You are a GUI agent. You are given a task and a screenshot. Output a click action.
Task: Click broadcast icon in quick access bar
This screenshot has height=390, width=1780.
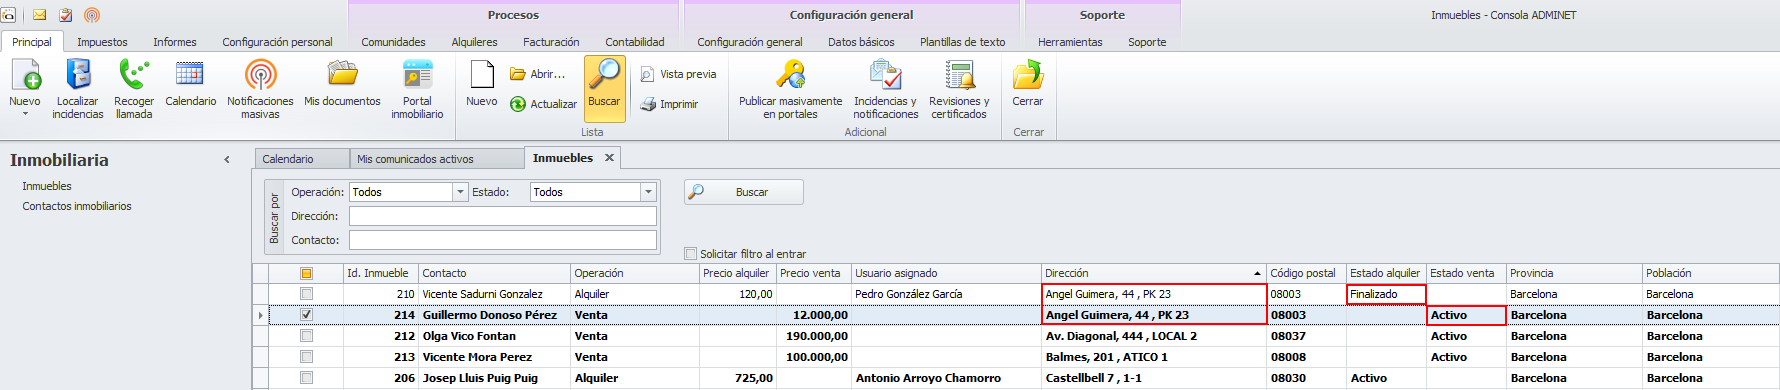92,15
